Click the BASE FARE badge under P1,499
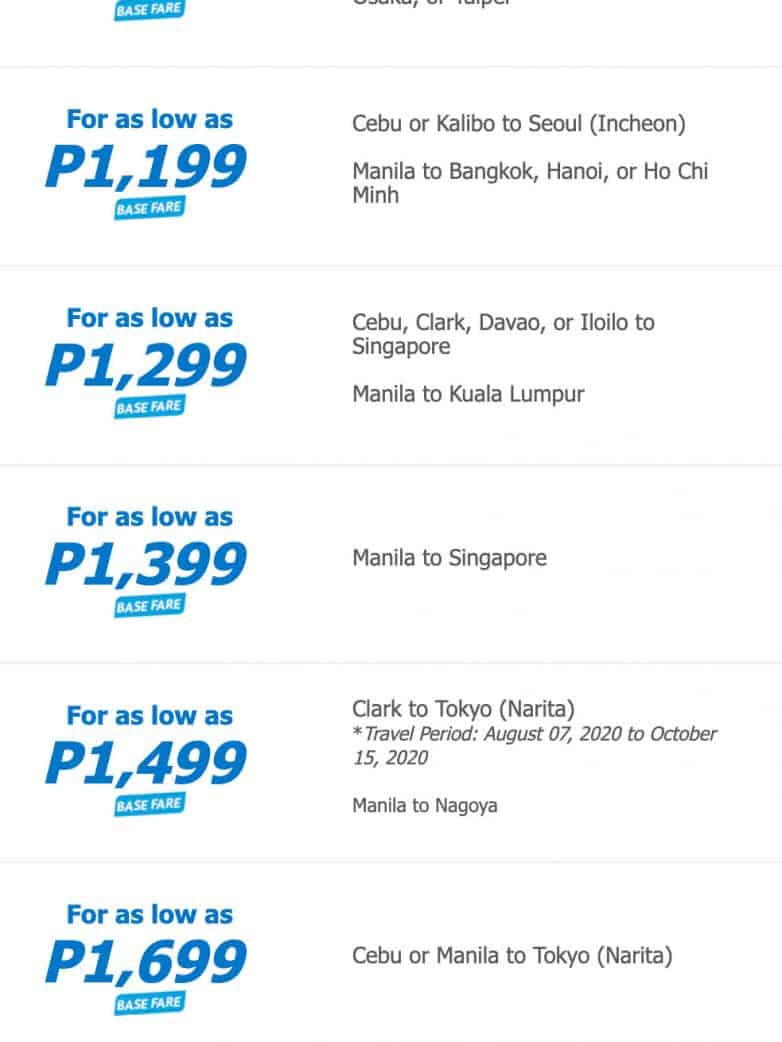Viewport: 782px width, 1042px height. pos(149,805)
